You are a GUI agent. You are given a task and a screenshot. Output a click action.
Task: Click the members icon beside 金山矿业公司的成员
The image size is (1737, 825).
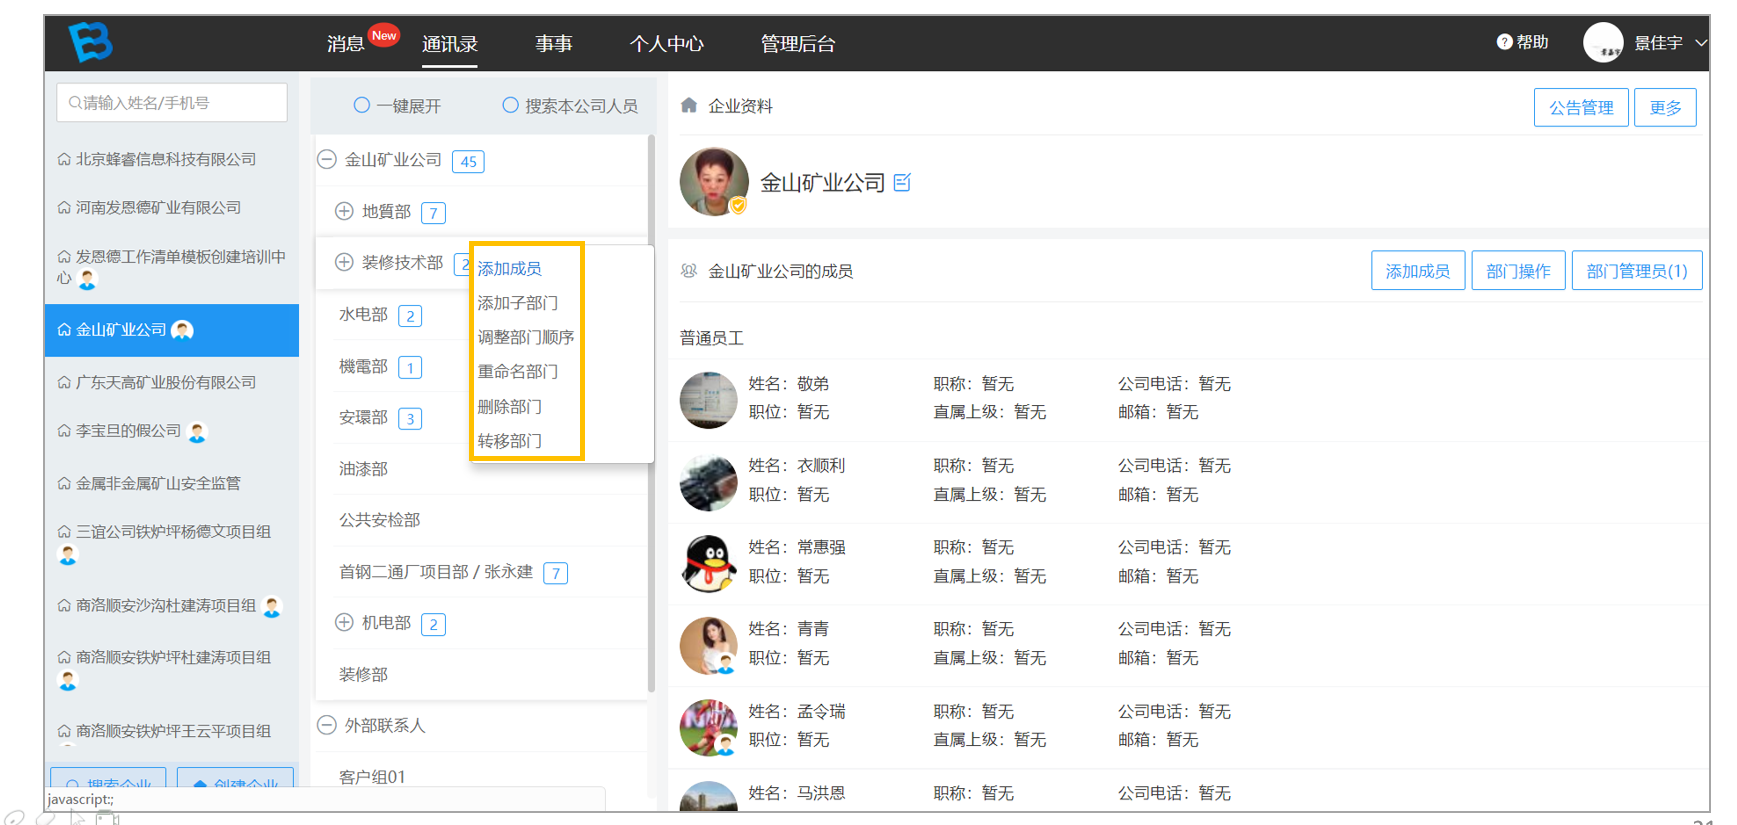[x=689, y=271]
